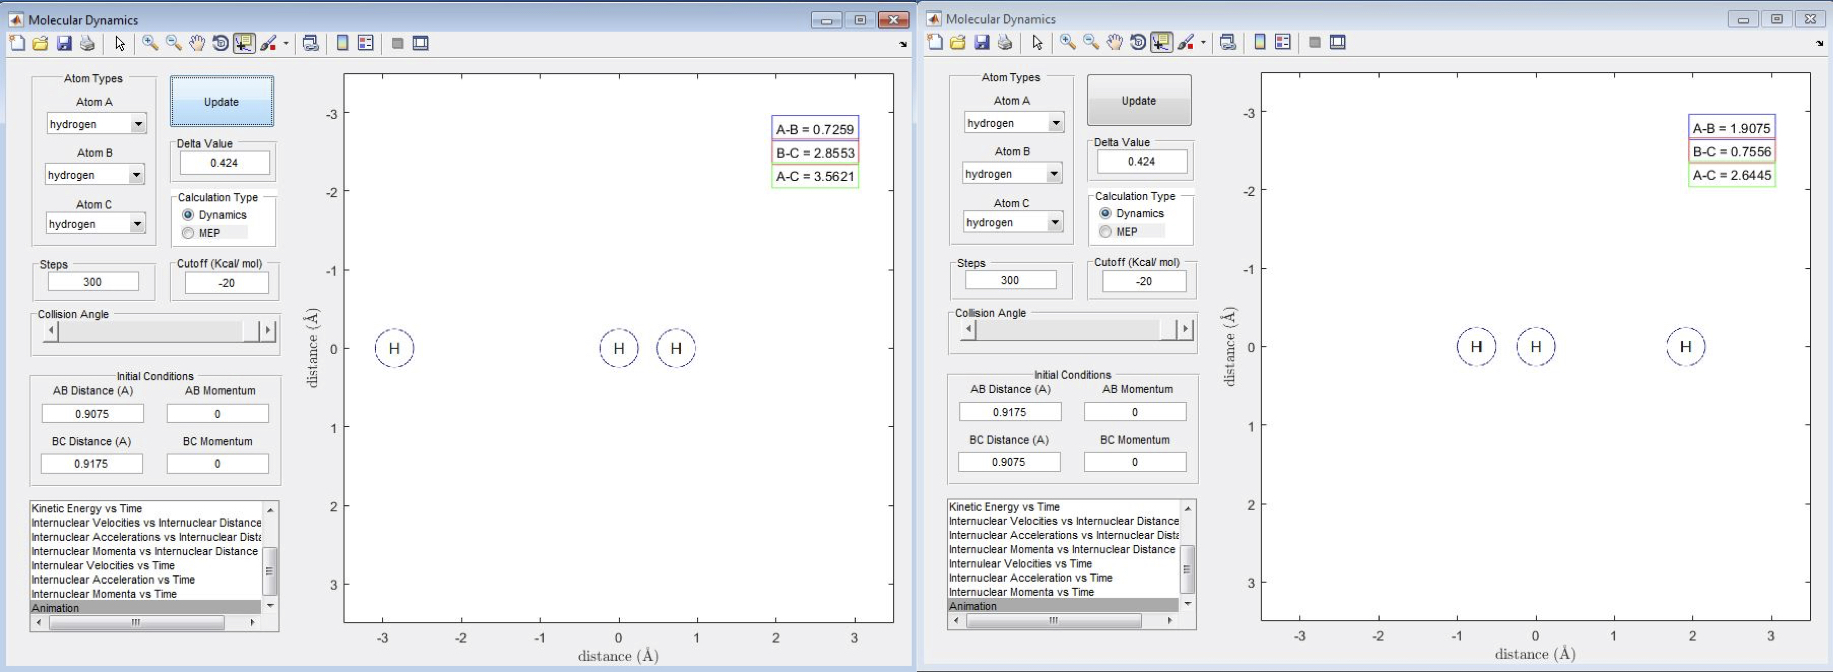Screen dimensions: 1833x672
Task: Toggle the Data Cursor tool in right window
Action: pyautogui.click(x=1161, y=42)
